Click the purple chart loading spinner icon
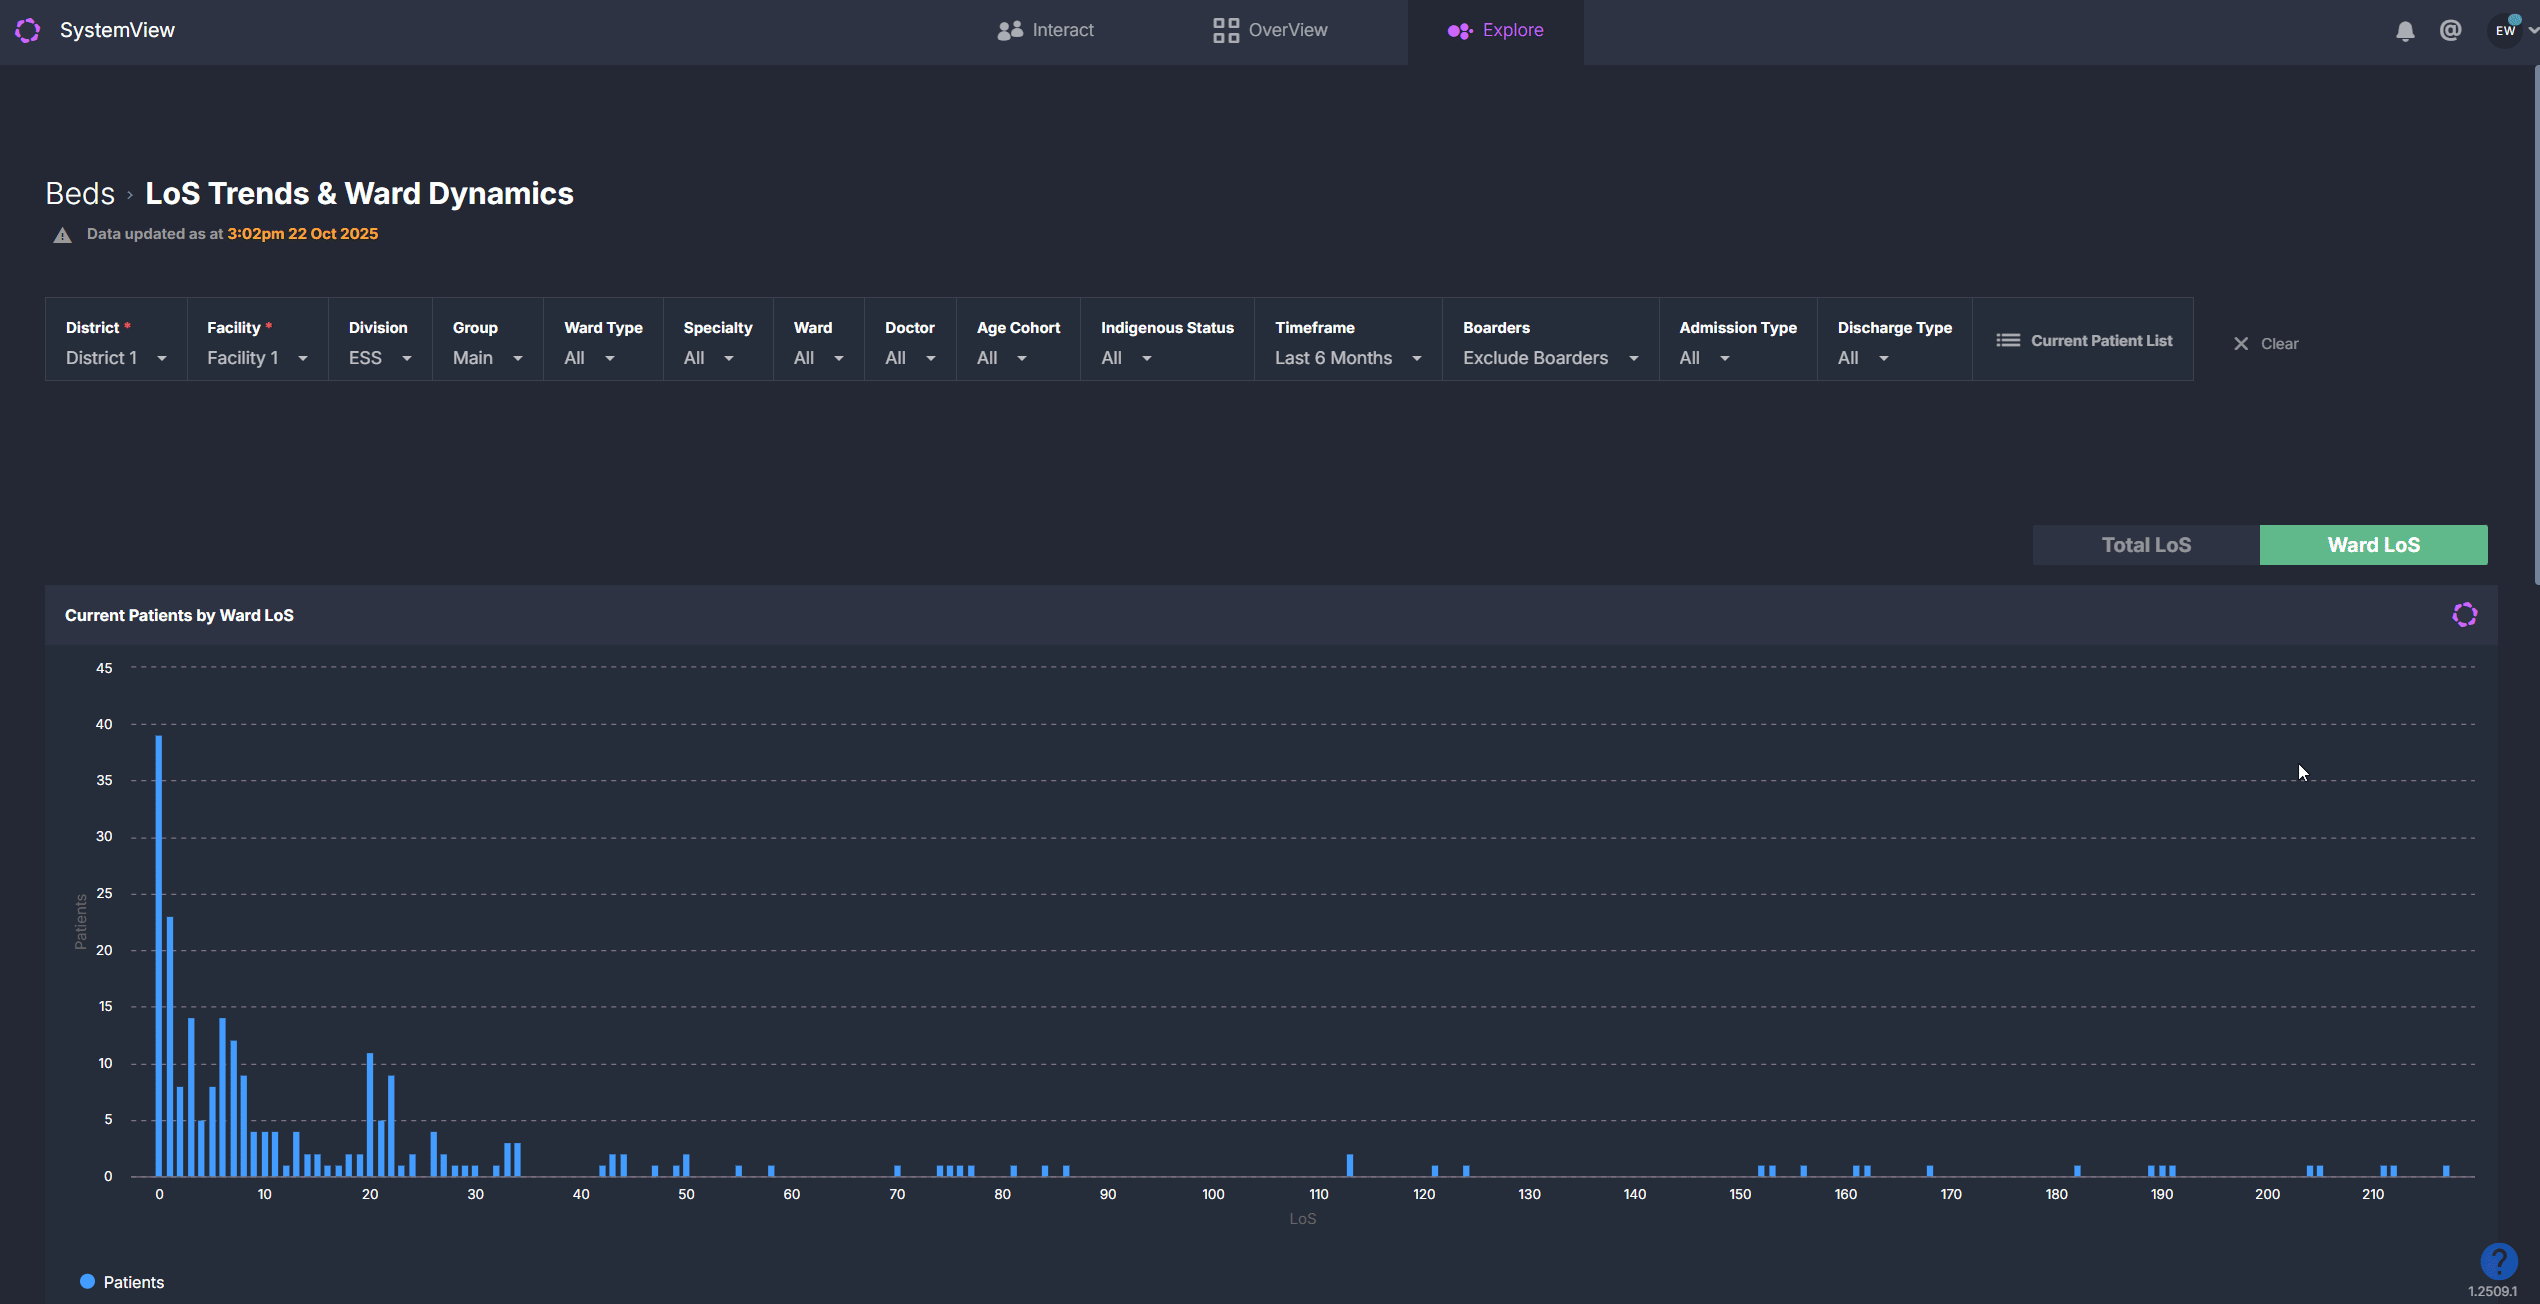 click(2464, 615)
